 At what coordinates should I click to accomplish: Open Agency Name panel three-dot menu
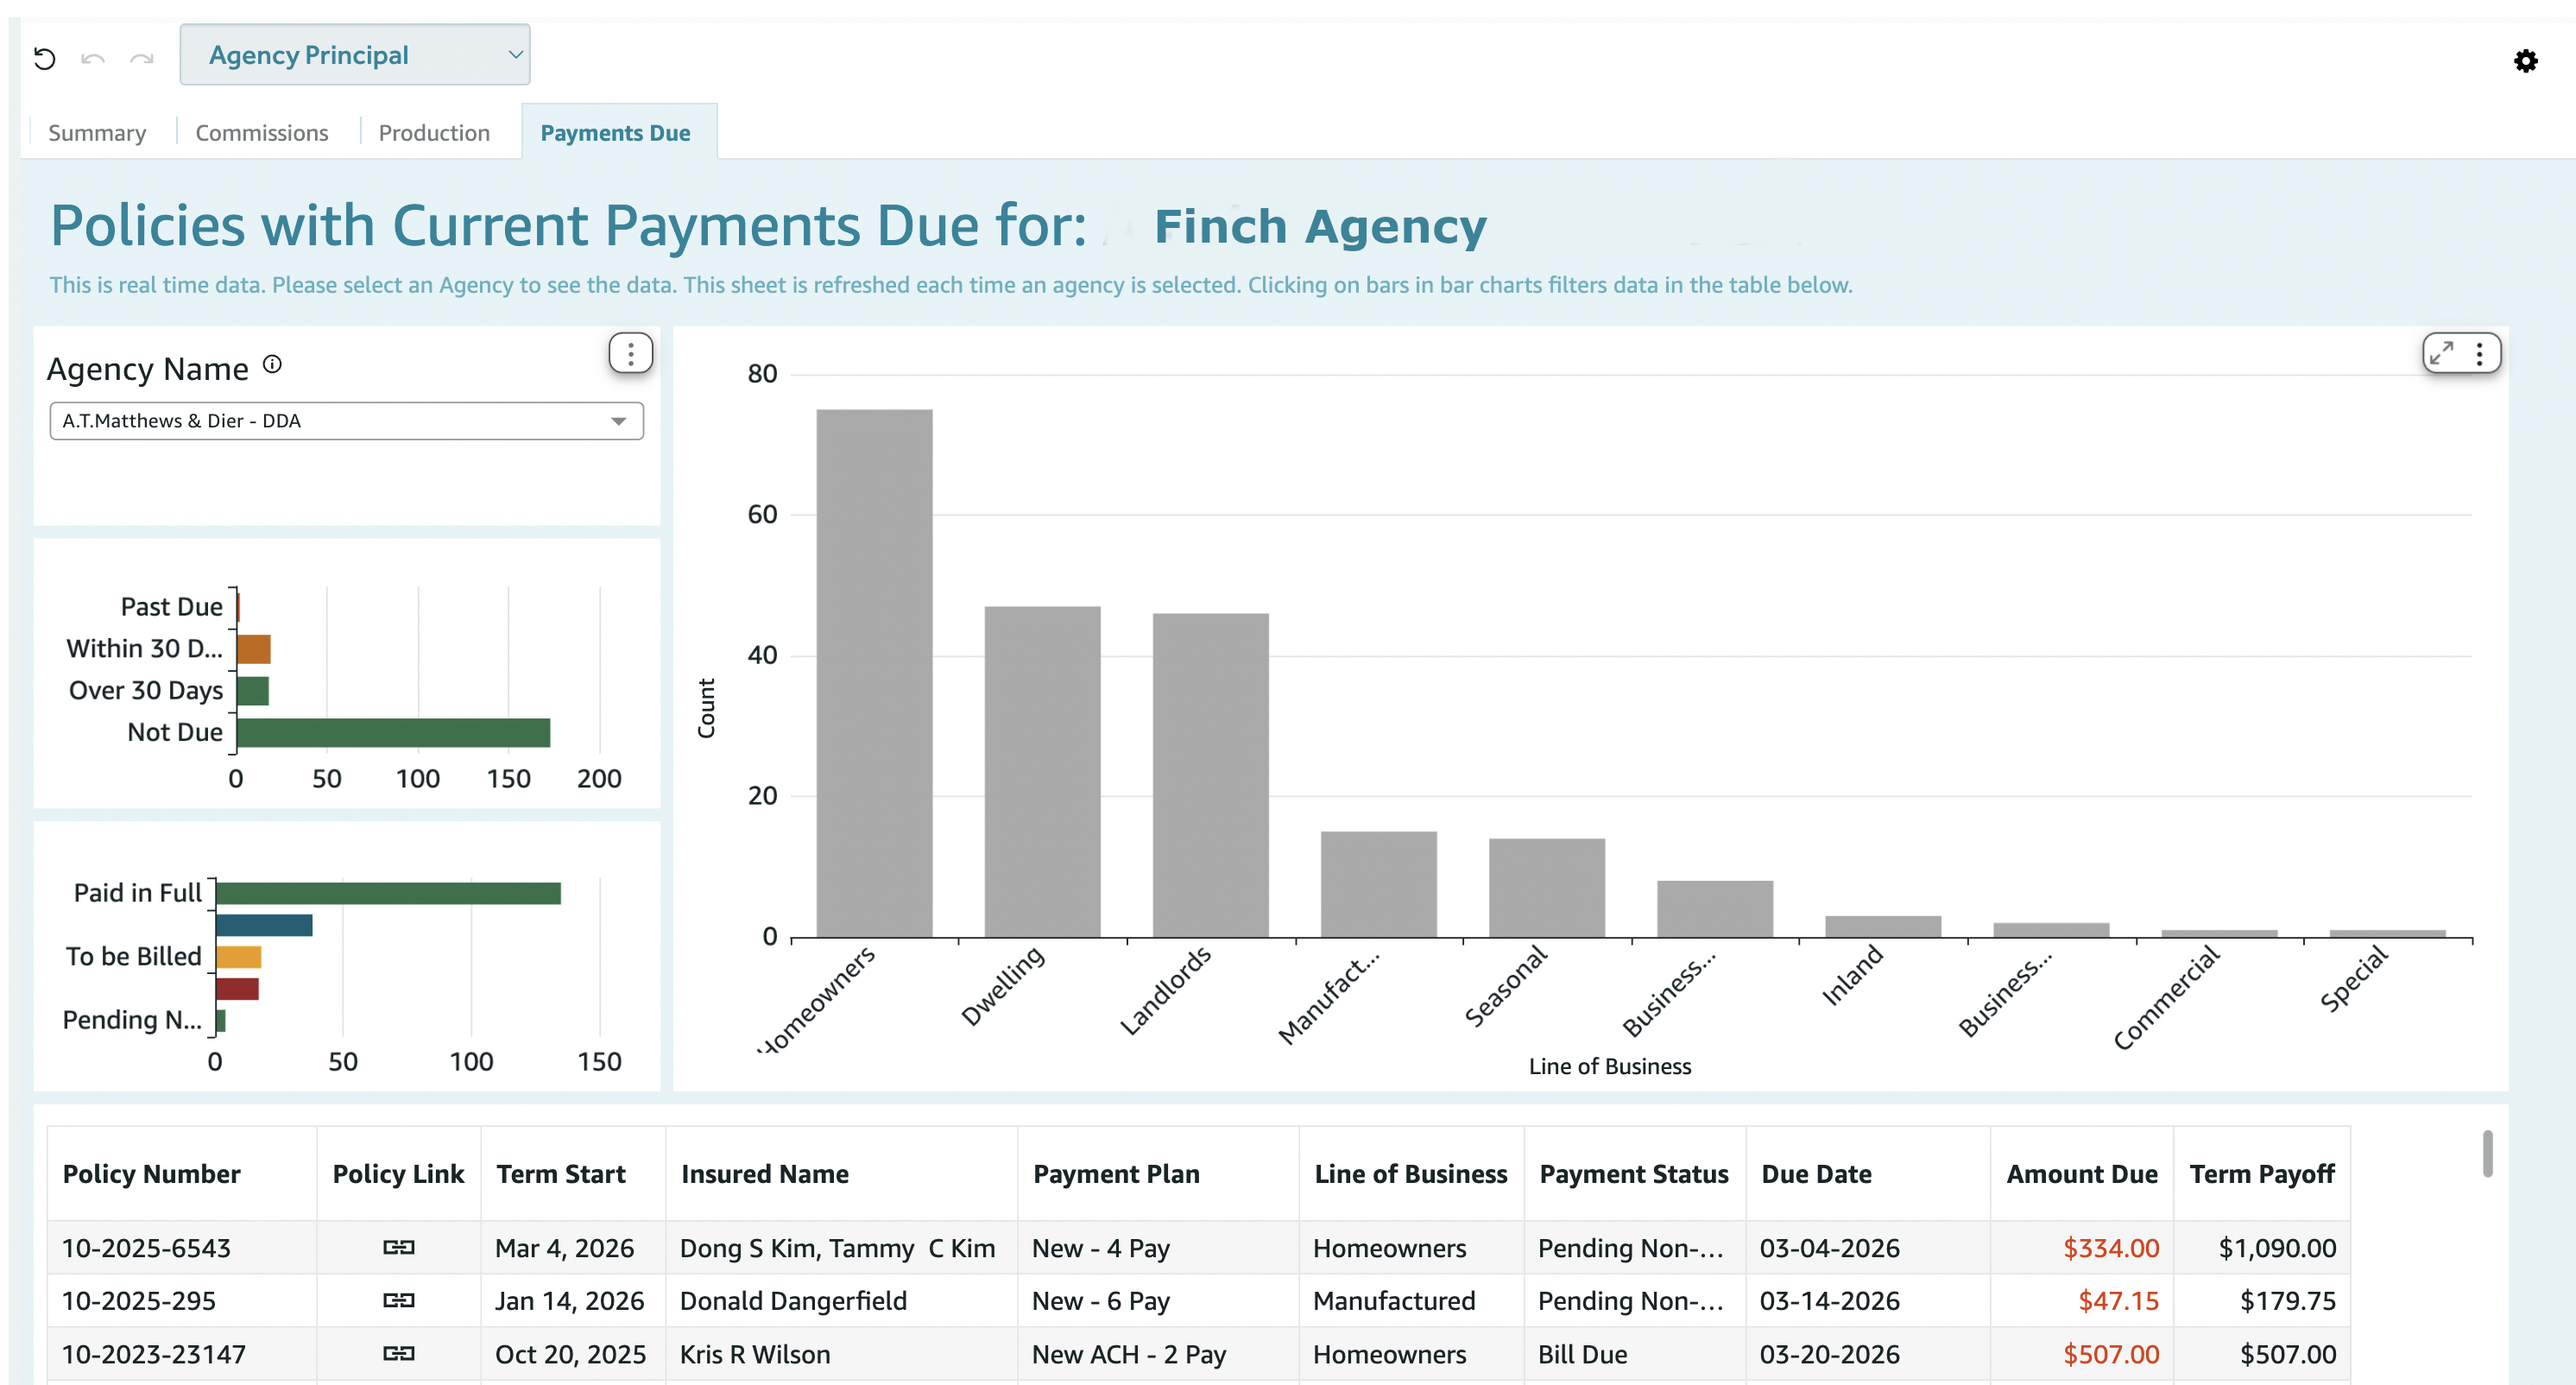[x=630, y=353]
